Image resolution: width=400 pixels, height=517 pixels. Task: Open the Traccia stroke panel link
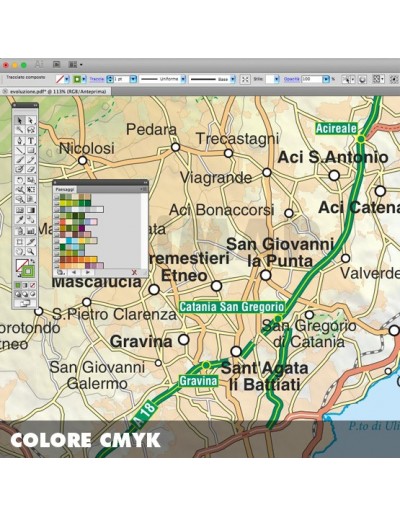pyautogui.click(x=97, y=79)
